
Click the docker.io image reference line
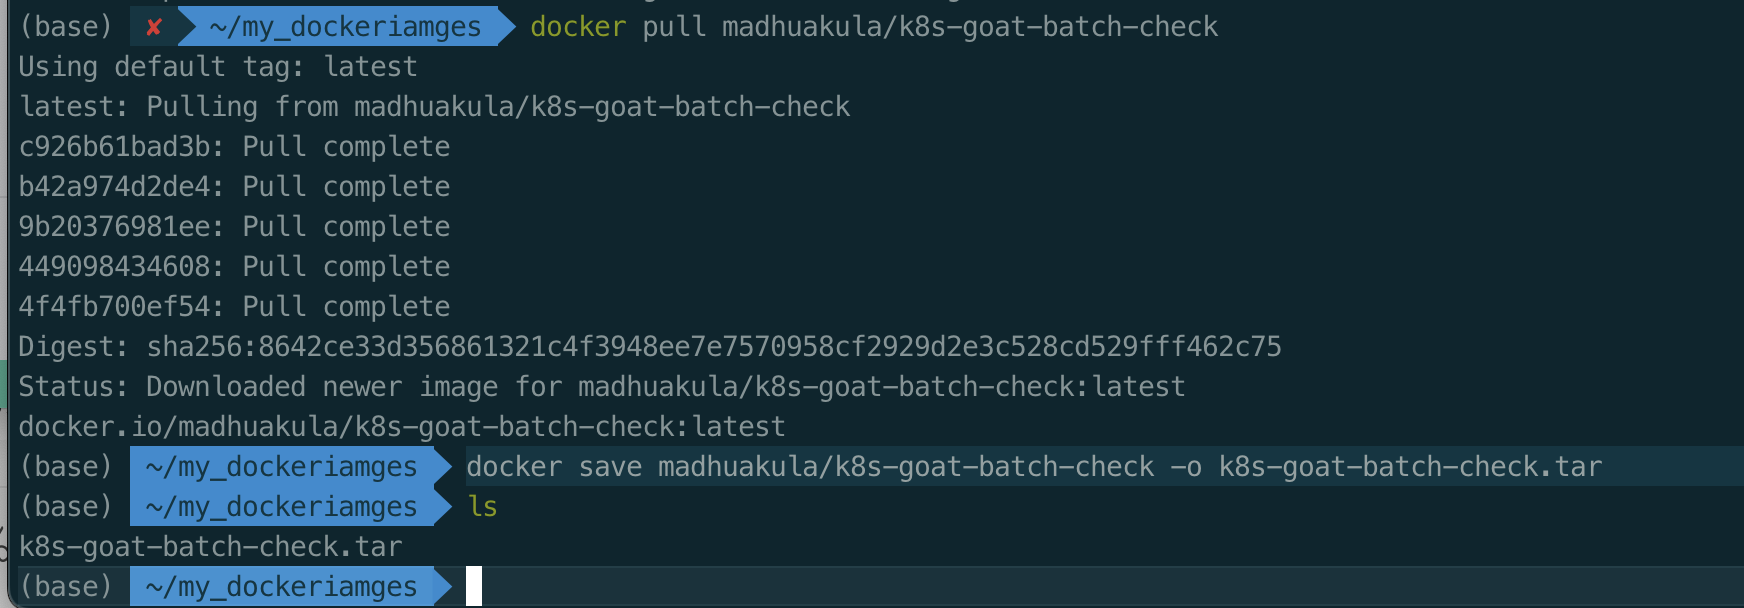click(x=401, y=427)
